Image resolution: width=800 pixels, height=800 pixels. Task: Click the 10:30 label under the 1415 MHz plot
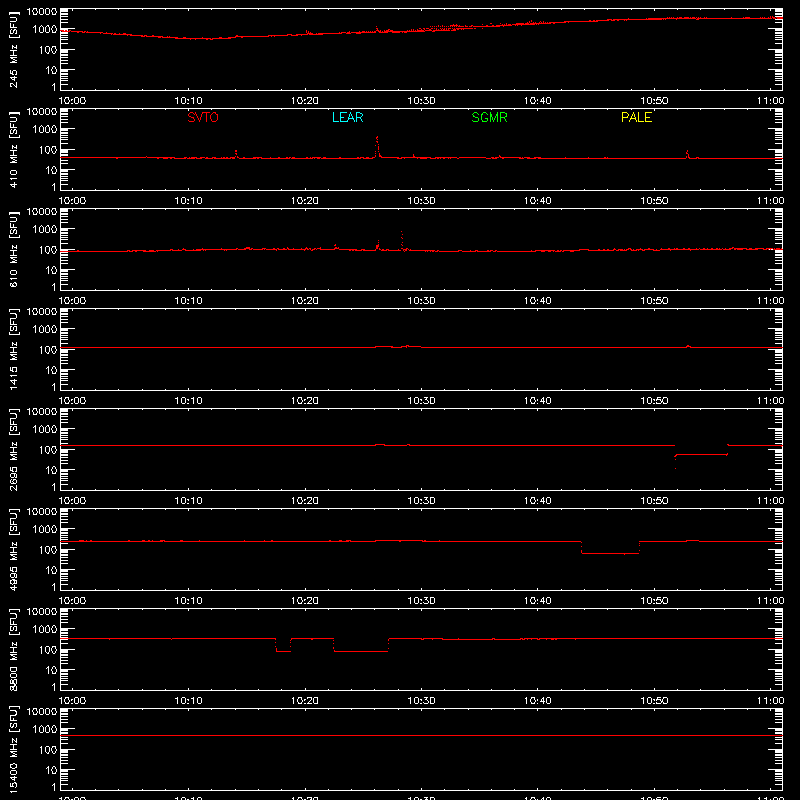click(421, 401)
